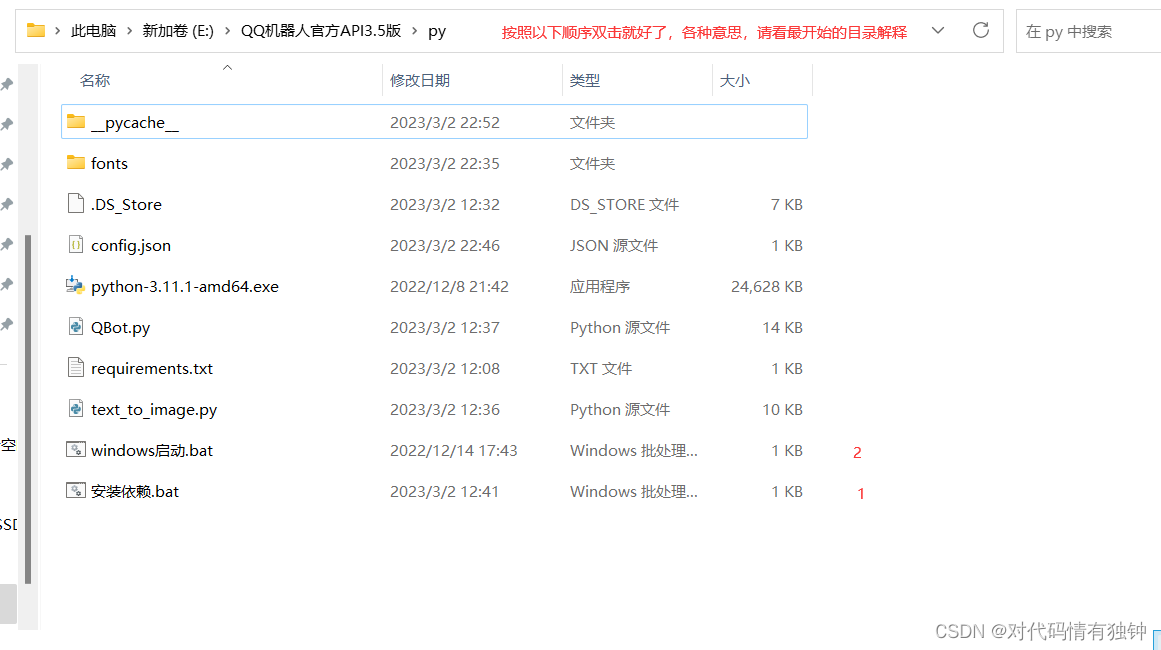Go to 此电脑 in the breadcrumb
The image size is (1161, 650).
click(93, 31)
